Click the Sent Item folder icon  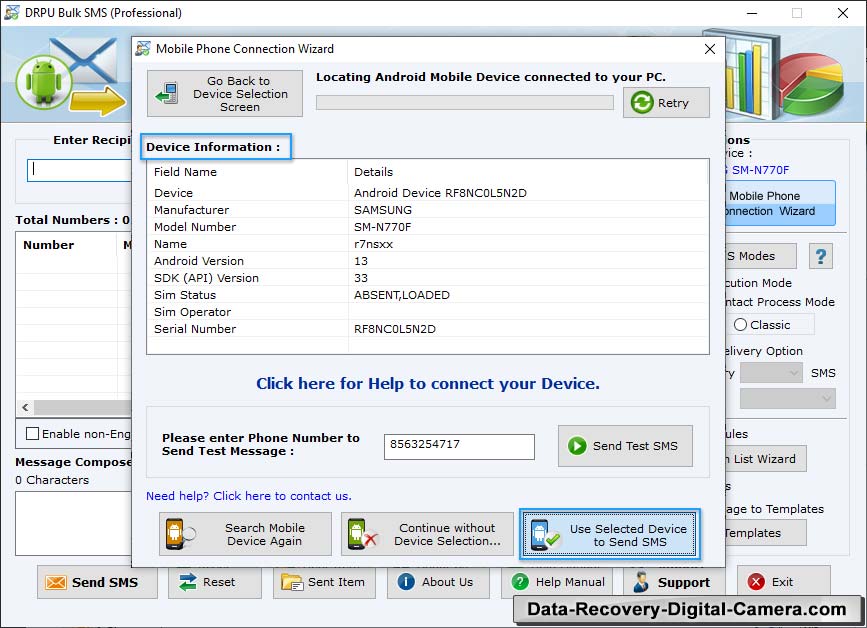292,582
